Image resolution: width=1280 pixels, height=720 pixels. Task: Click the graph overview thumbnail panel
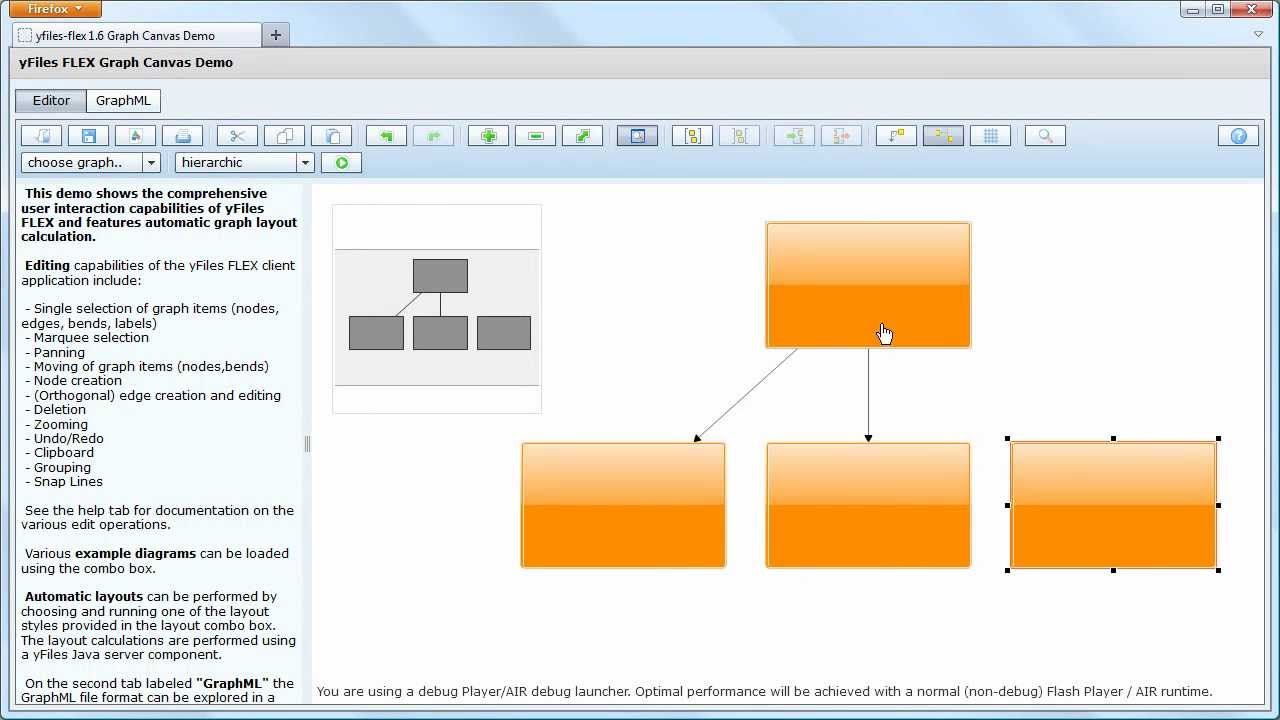(437, 309)
